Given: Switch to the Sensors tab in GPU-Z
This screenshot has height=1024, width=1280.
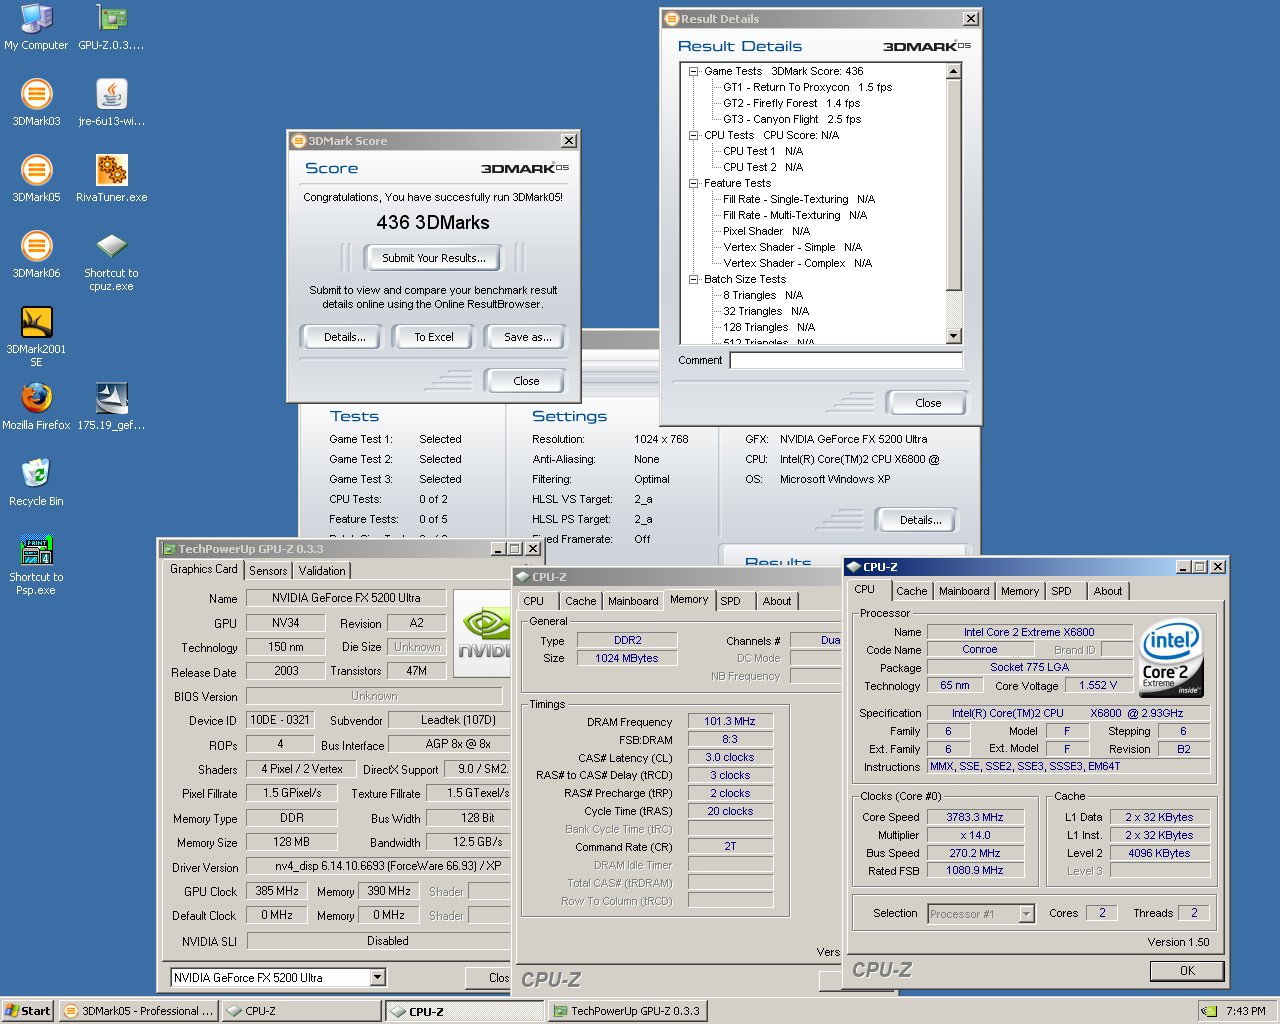Looking at the screenshot, I should click(x=268, y=571).
